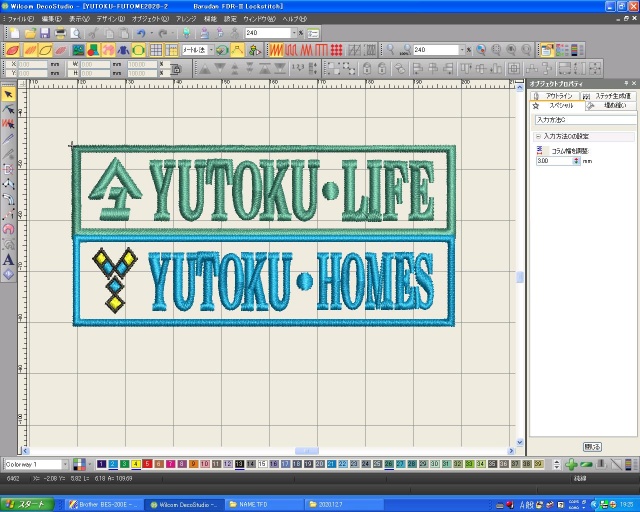Click the blue diamond tool below Lettering

coord(9,274)
